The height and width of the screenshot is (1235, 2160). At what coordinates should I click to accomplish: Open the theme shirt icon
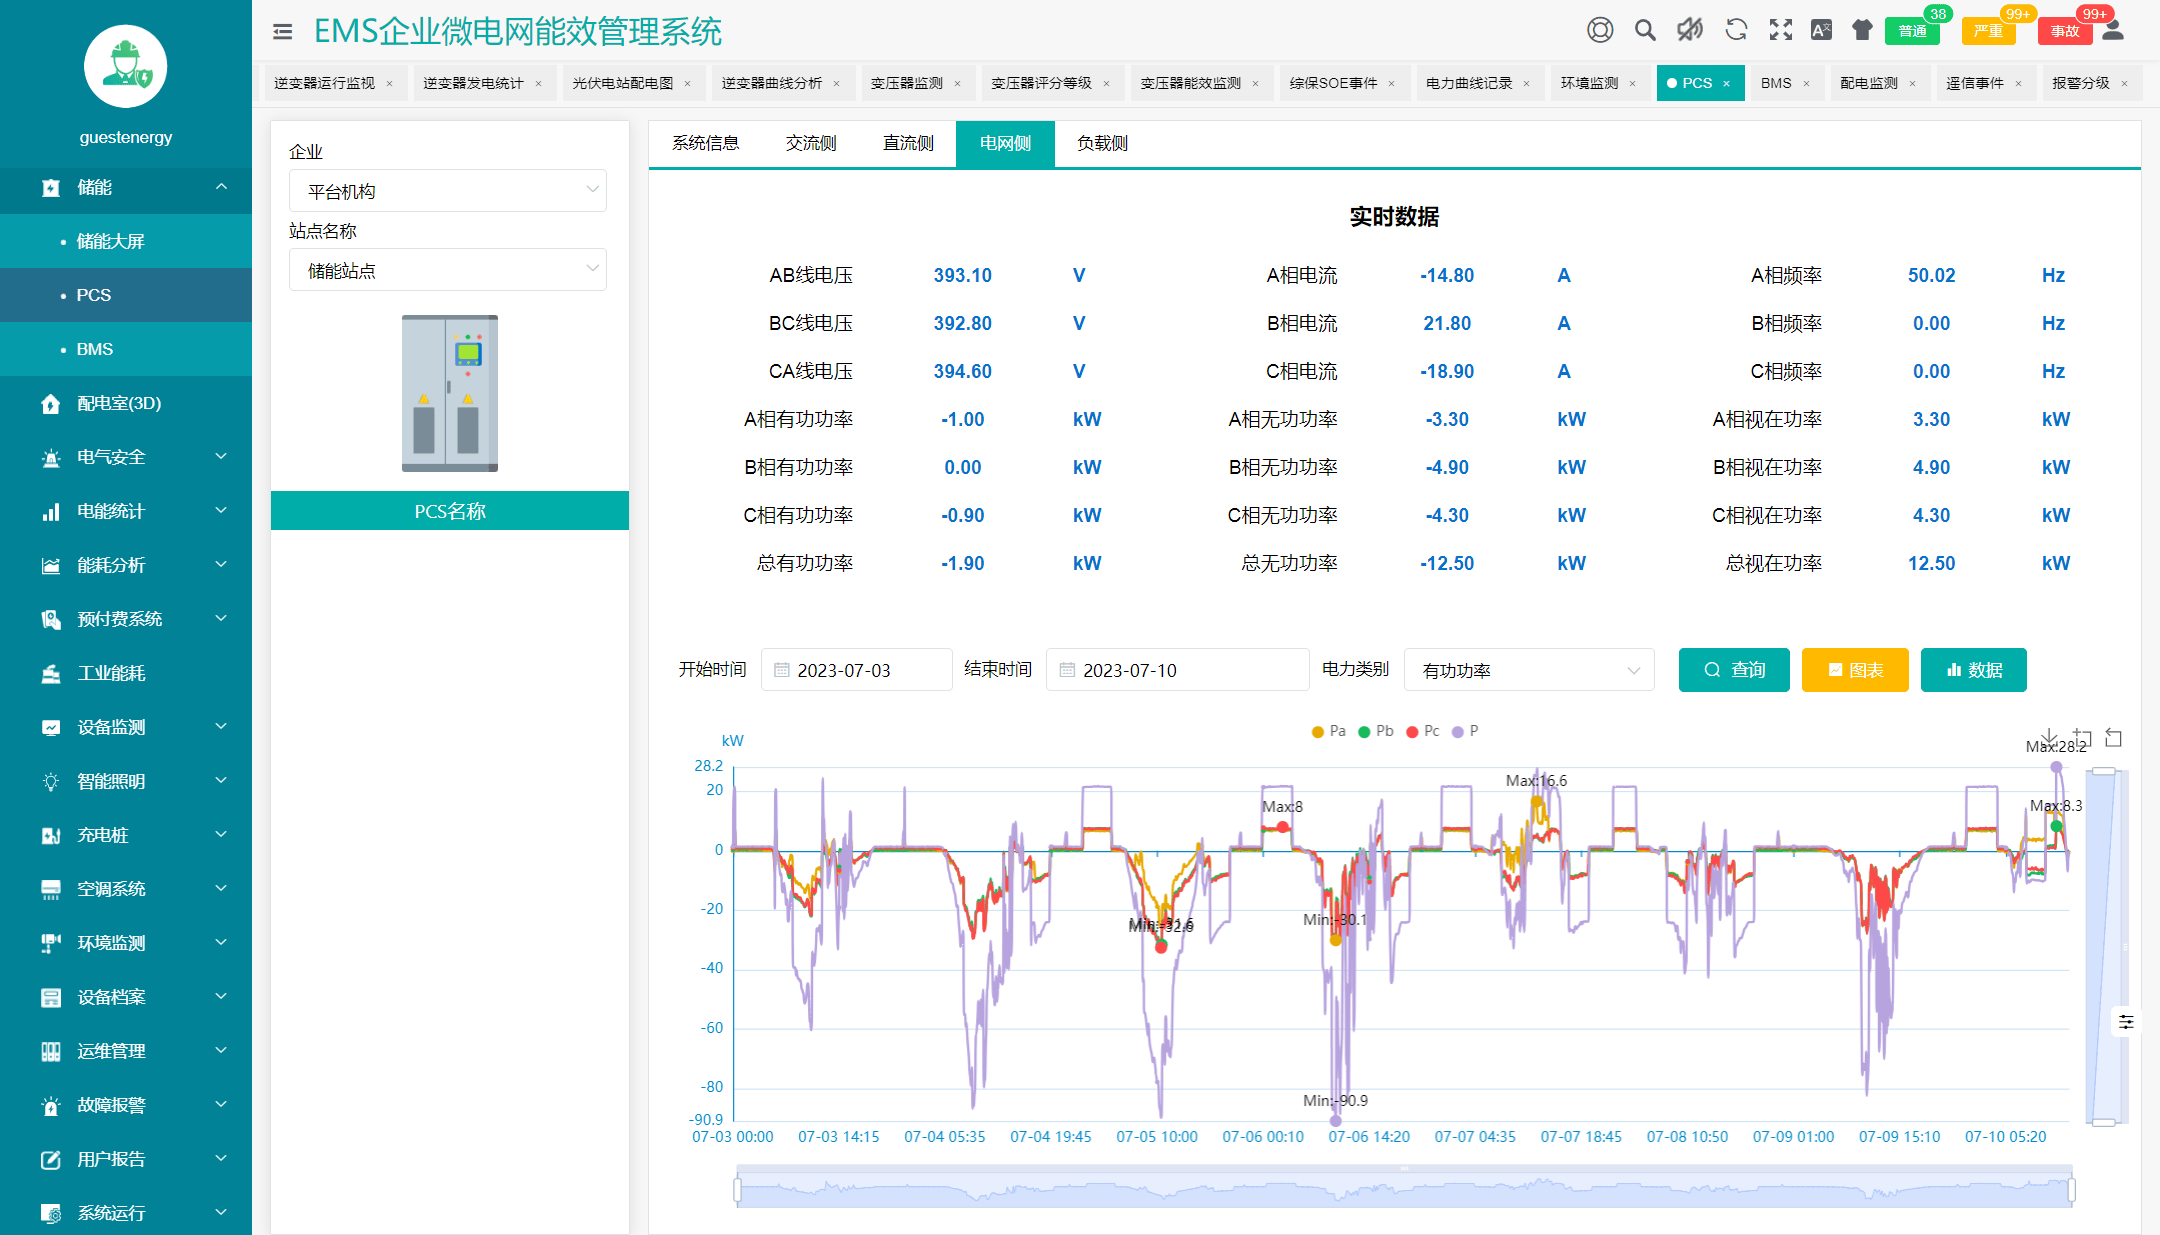(1861, 30)
